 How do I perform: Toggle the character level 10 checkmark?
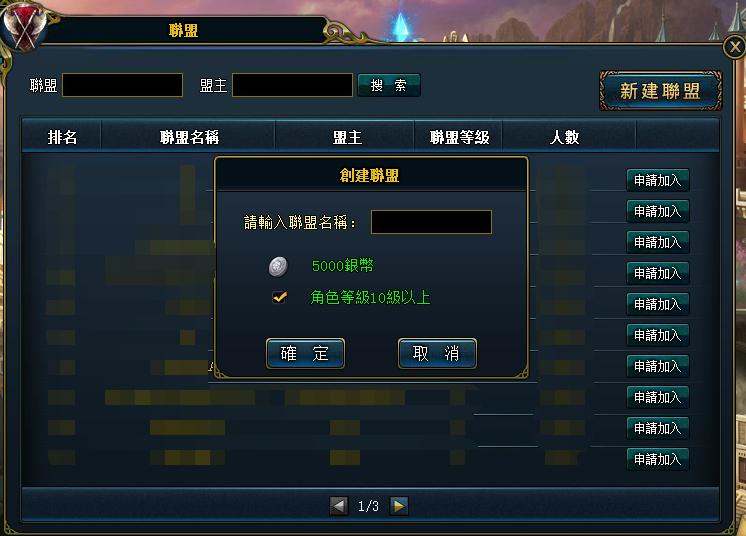[279, 298]
